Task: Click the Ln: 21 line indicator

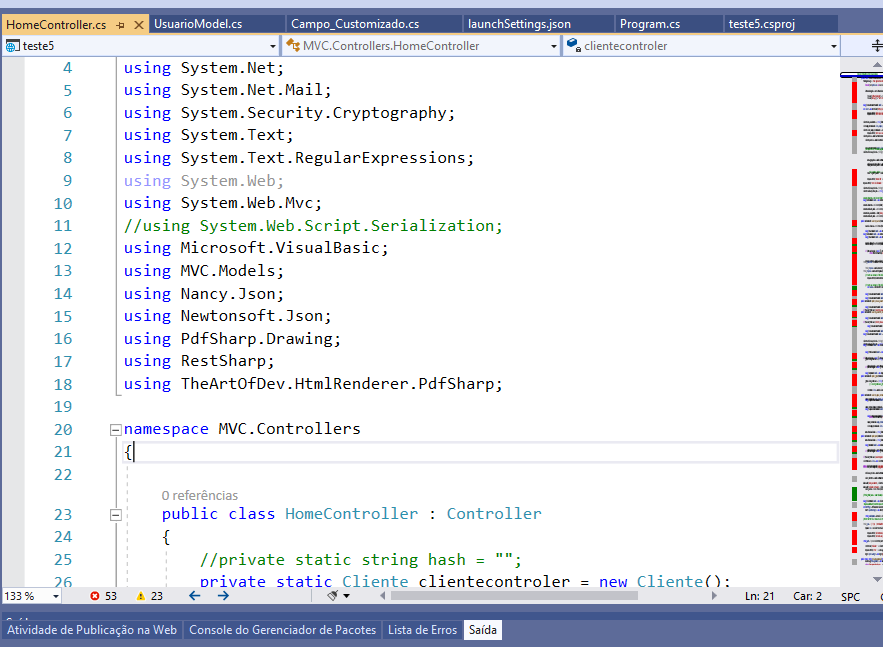Action: point(759,596)
